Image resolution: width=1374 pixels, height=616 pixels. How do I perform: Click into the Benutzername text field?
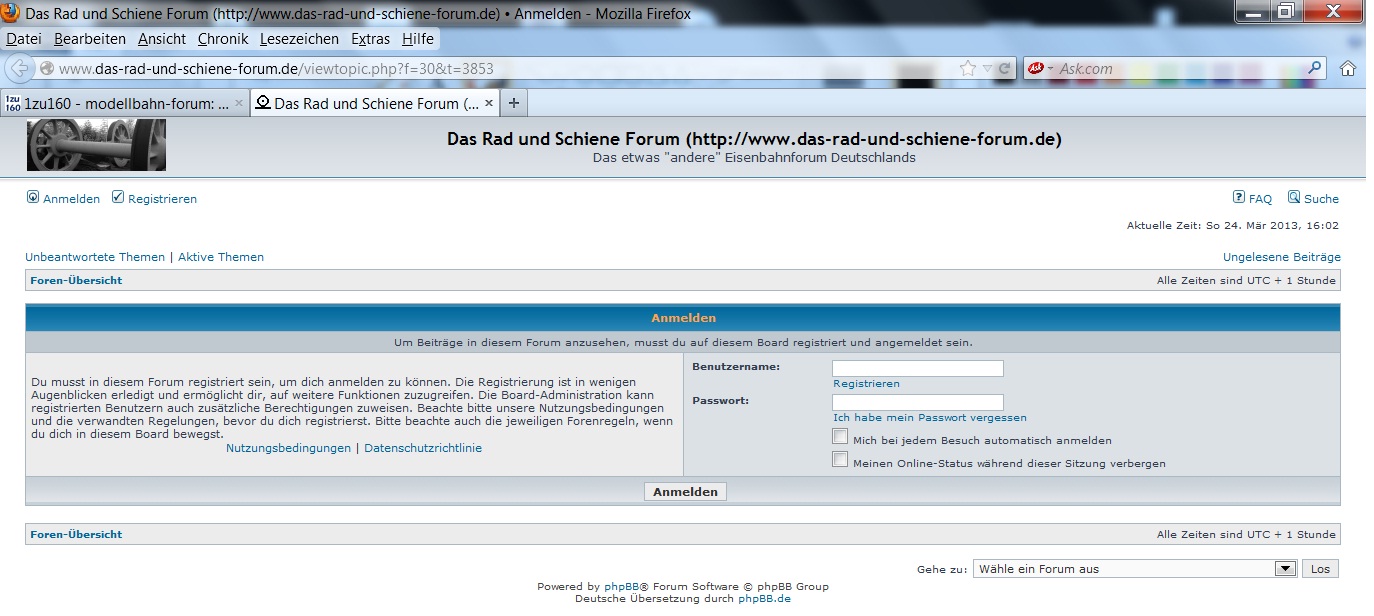point(917,369)
